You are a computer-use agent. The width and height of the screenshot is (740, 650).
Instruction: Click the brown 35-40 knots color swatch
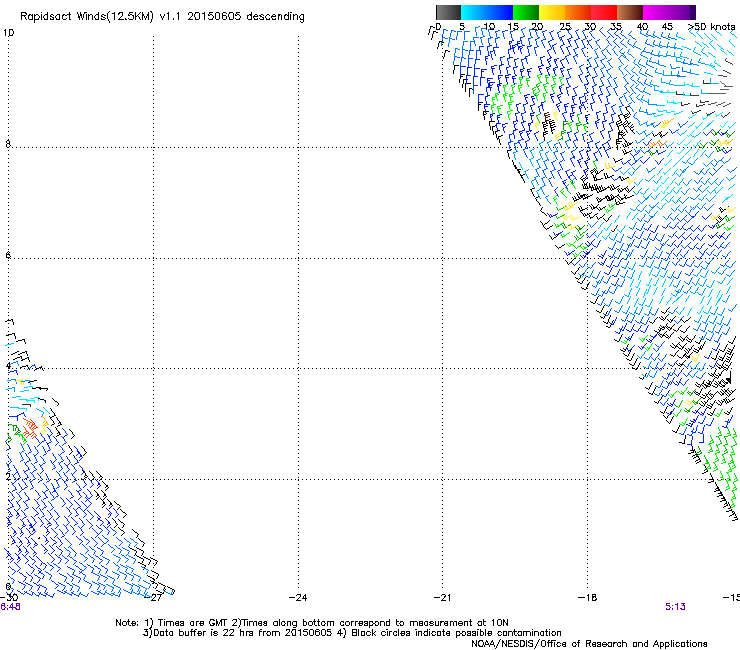pyautogui.click(x=630, y=12)
